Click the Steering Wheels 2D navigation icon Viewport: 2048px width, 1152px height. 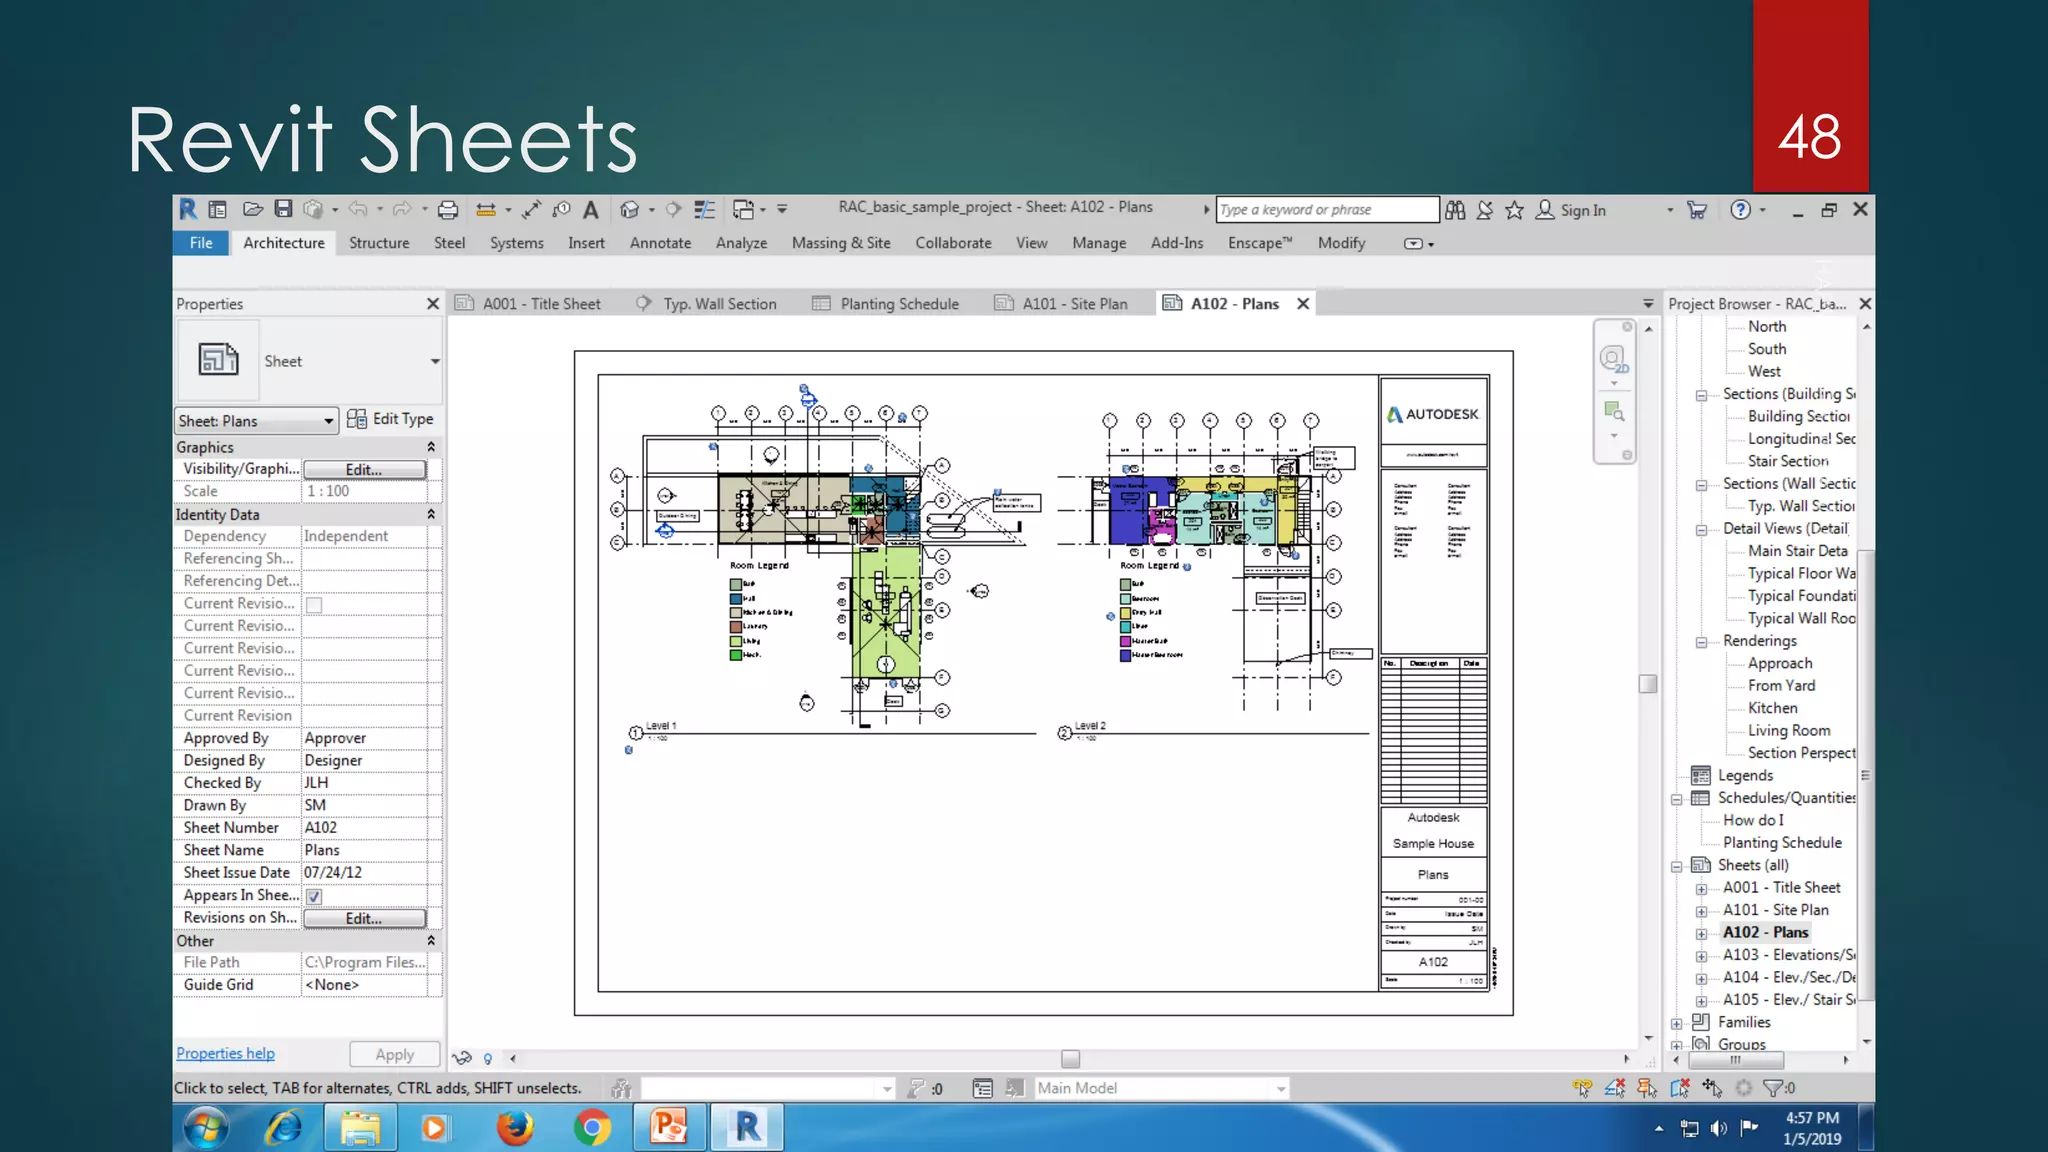pyautogui.click(x=1613, y=360)
